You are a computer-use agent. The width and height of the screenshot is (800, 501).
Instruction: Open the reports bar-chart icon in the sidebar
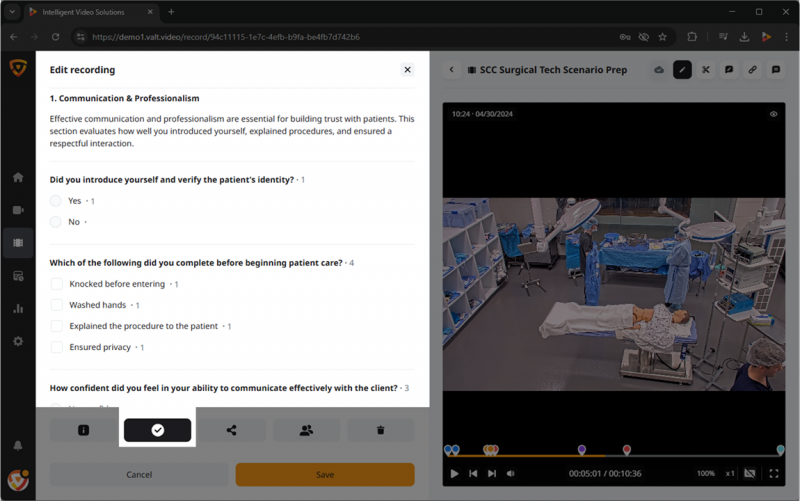(x=18, y=309)
